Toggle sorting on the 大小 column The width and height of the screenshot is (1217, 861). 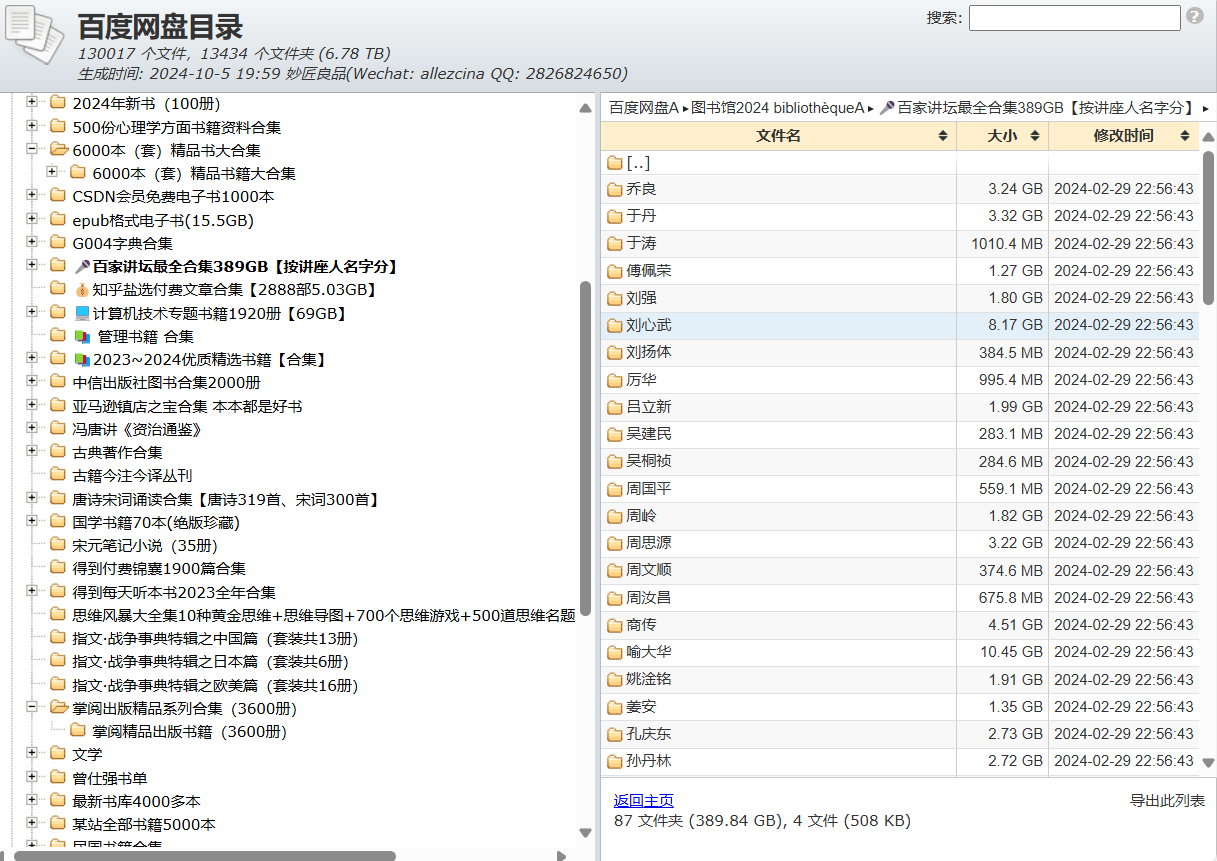coord(1002,135)
